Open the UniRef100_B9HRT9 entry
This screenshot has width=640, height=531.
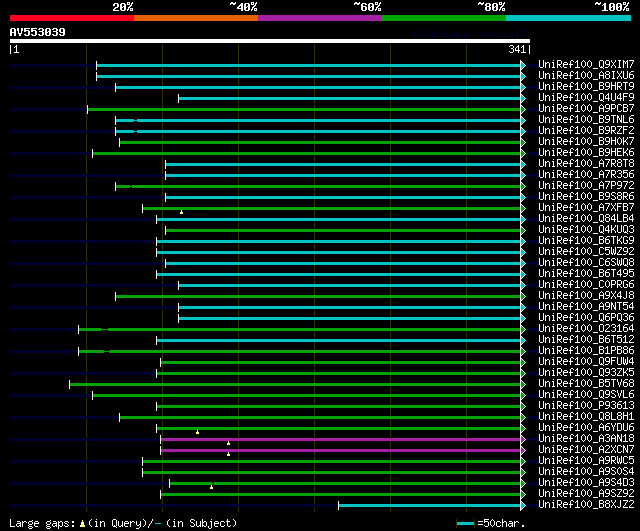pos(586,87)
